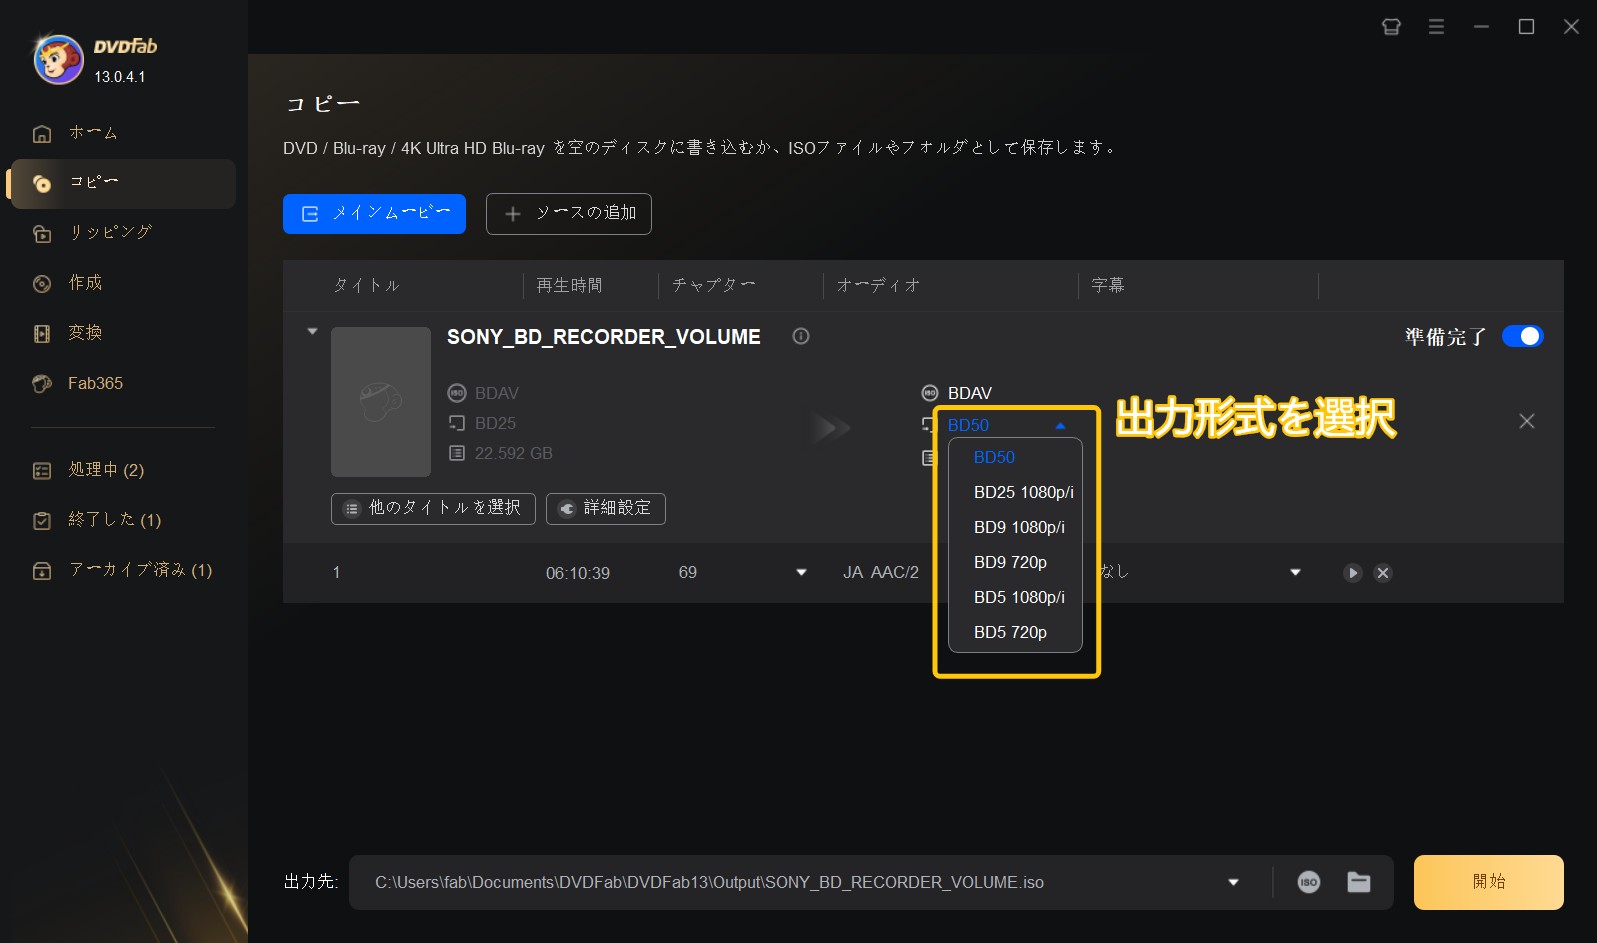Screen dimensions: 1597x943
Task: Open the skin shirt icon in titlebar
Action: click(x=1391, y=27)
